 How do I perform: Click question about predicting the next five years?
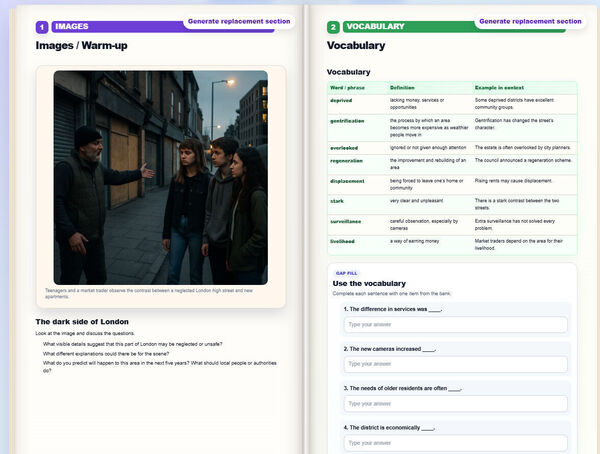coord(160,367)
